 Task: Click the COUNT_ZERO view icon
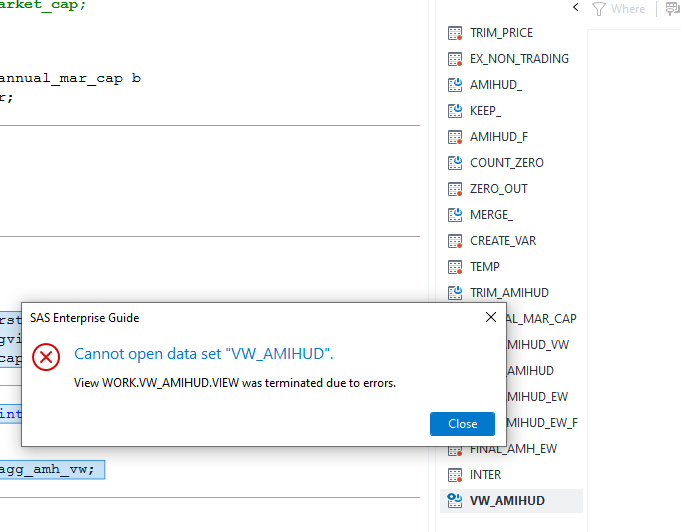point(455,163)
